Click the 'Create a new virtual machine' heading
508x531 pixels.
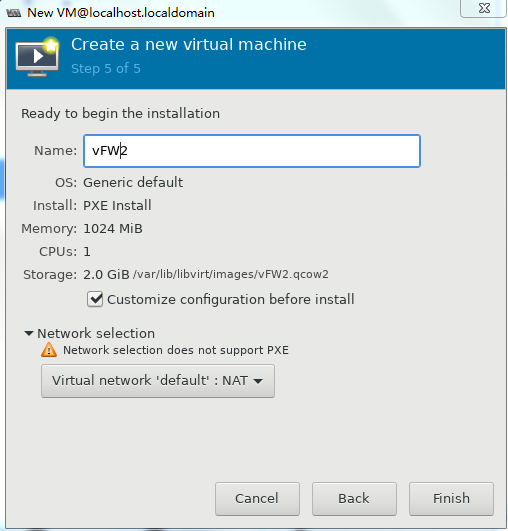pyautogui.click(x=189, y=44)
